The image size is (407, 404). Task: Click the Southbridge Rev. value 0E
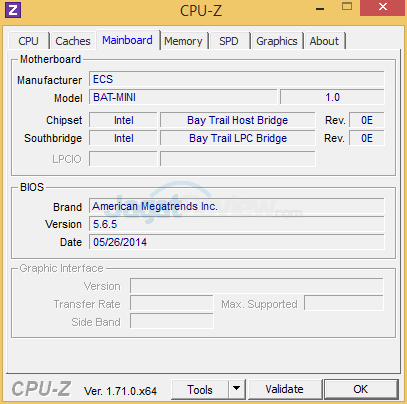(x=367, y=138)
